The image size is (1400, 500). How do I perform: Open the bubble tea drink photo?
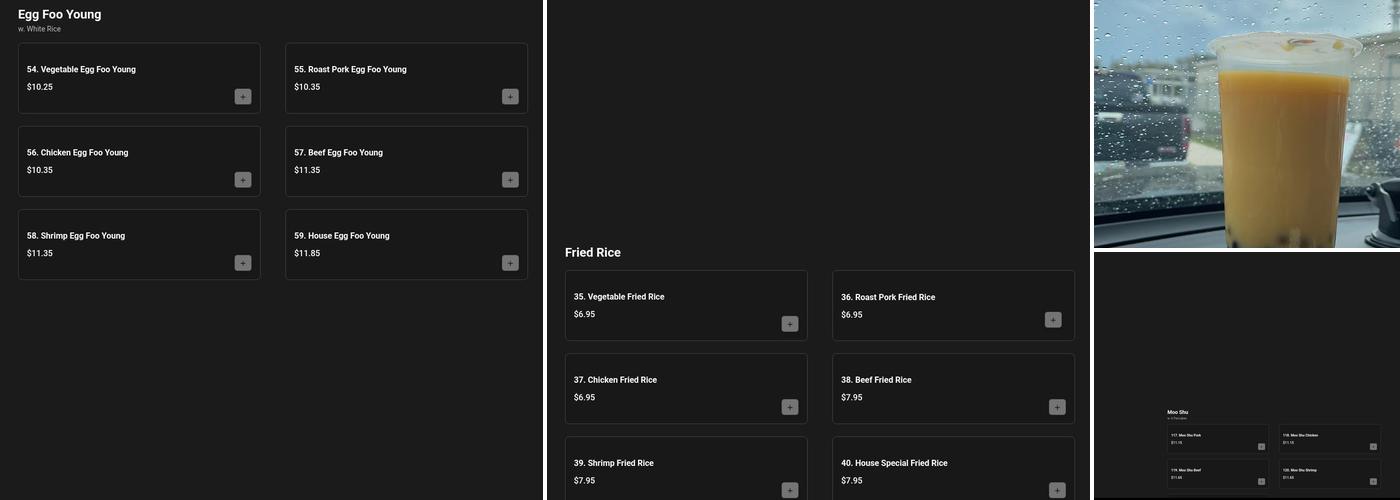click(1247, 124)
